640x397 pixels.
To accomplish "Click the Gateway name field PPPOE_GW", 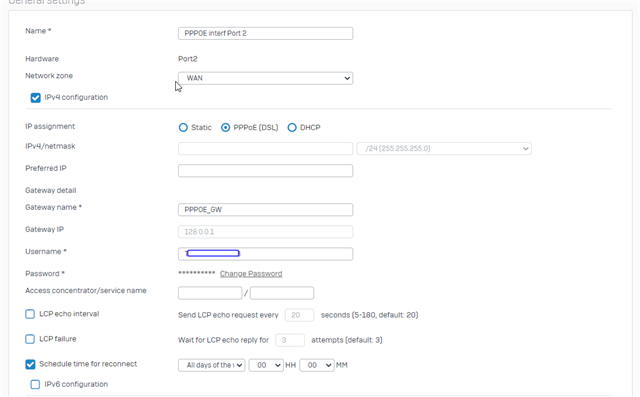I will tap(265, 210).
